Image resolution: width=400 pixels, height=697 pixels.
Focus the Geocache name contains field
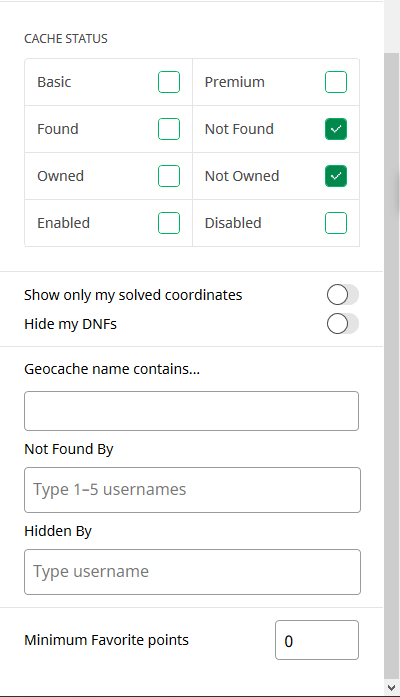(192, 411)
